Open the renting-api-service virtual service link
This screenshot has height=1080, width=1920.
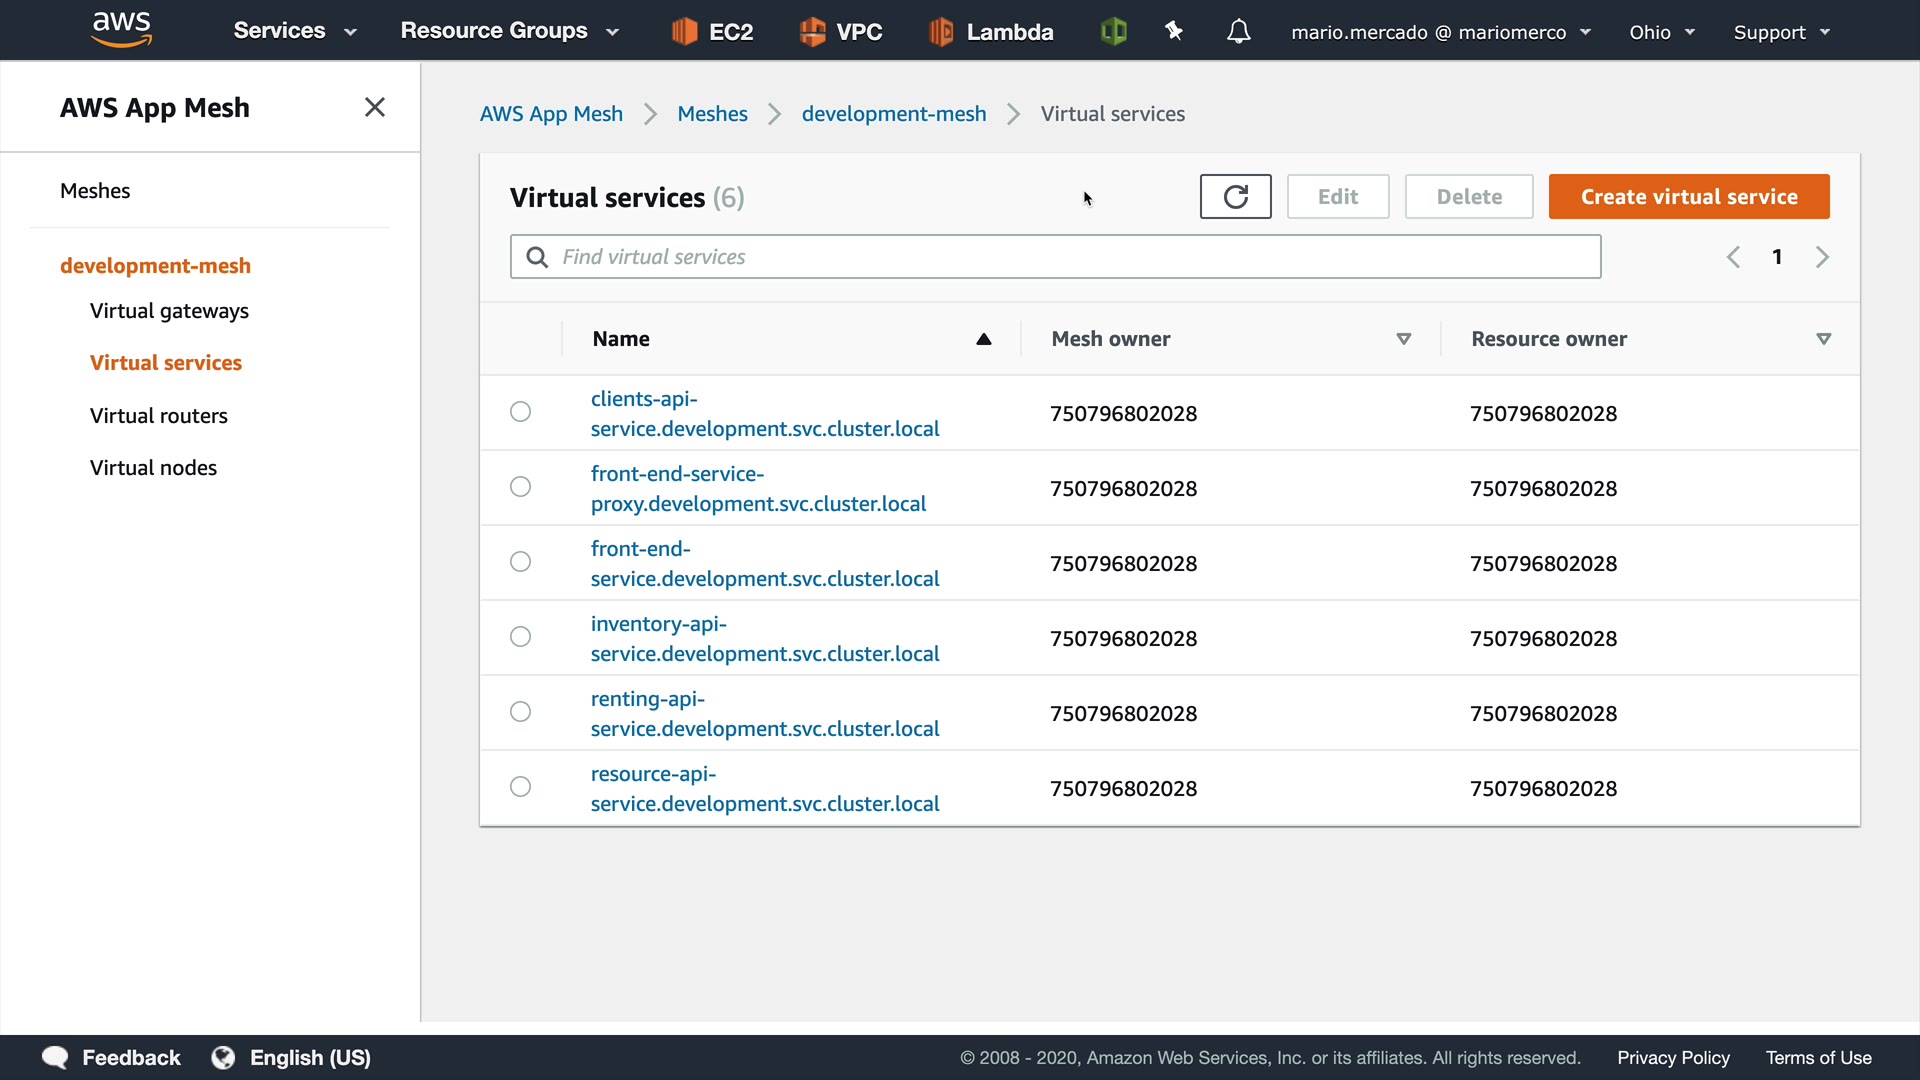764,714
